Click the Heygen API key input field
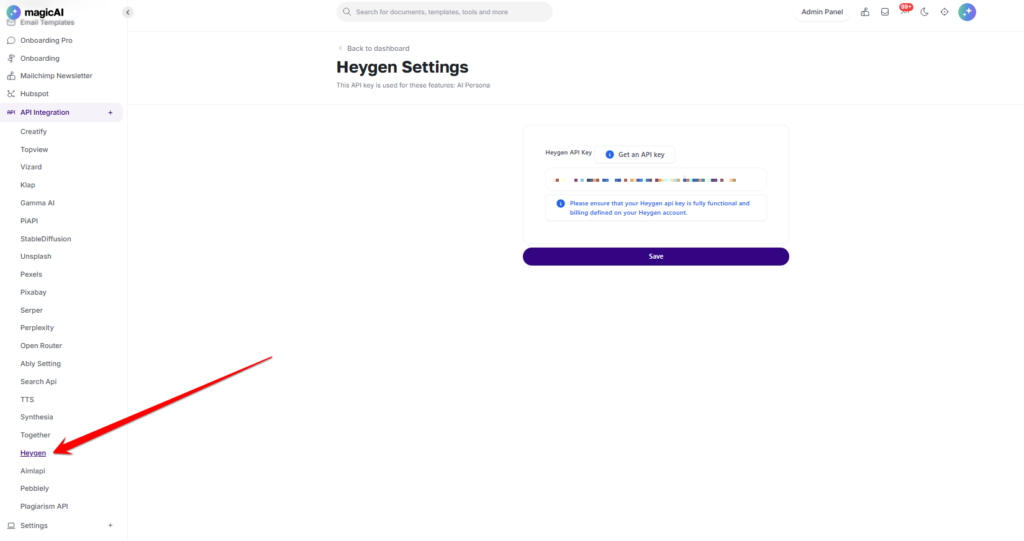This screenshot has width=1024, height=541. pyautogui.click(x=656, y=180)
